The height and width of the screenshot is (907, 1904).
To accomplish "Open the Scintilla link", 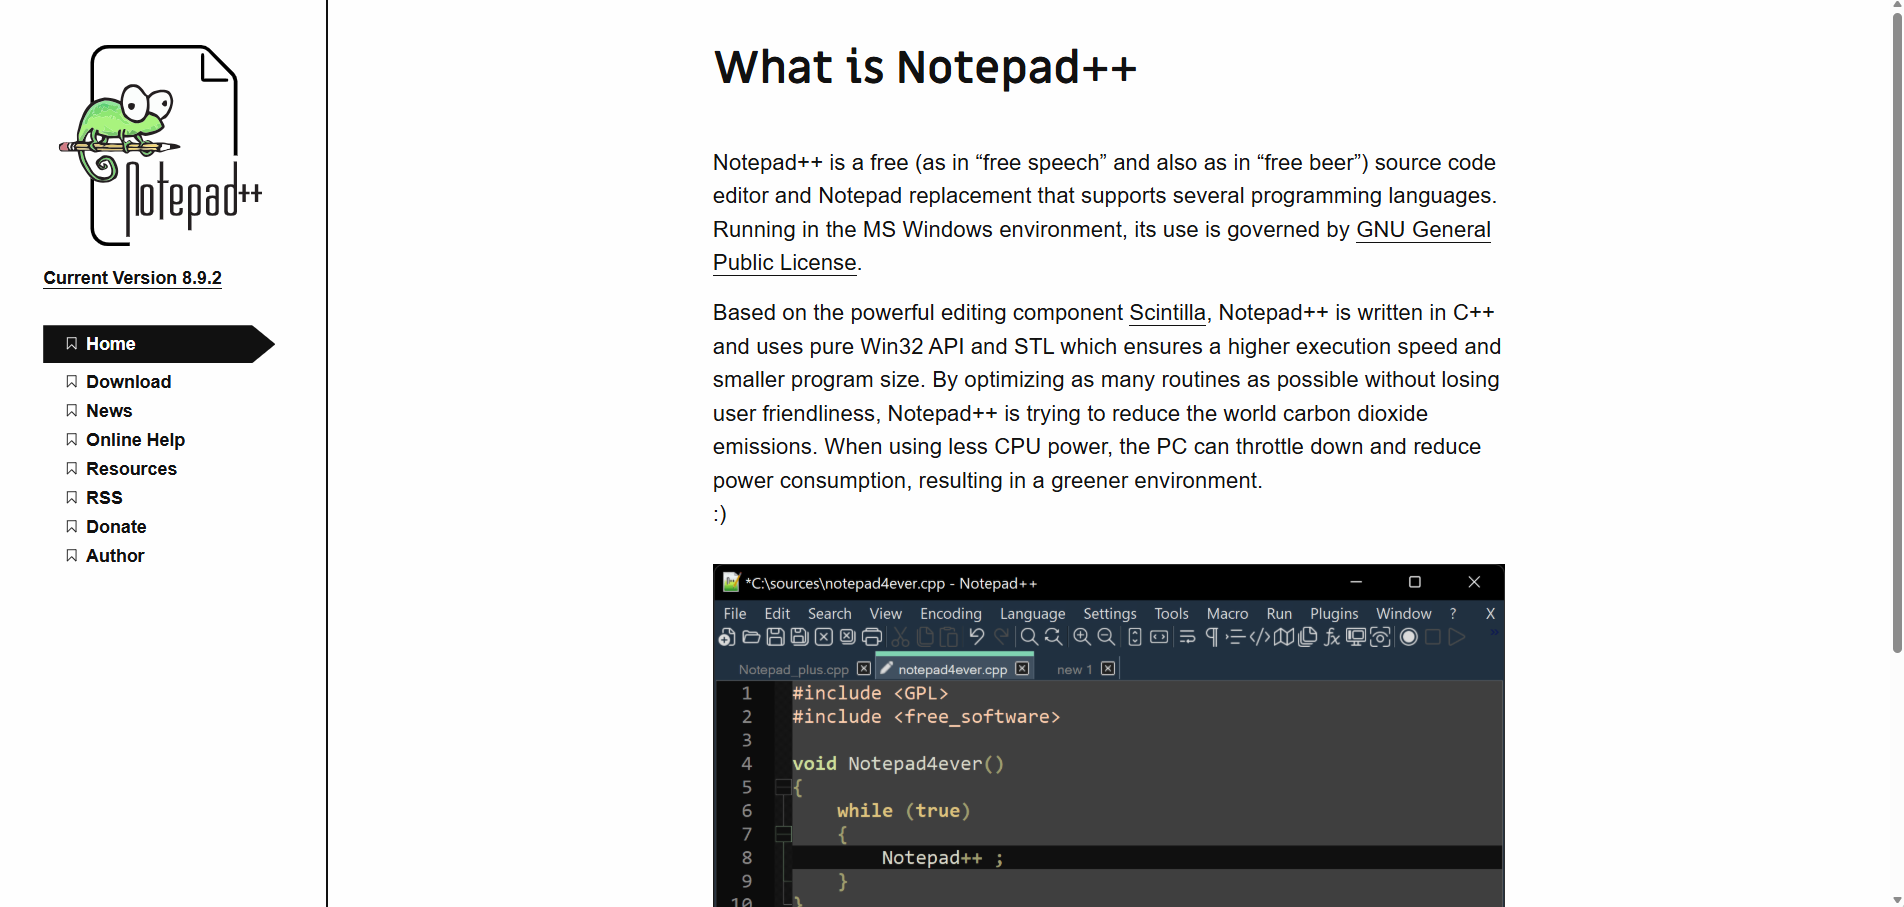I will [1167, 313].
